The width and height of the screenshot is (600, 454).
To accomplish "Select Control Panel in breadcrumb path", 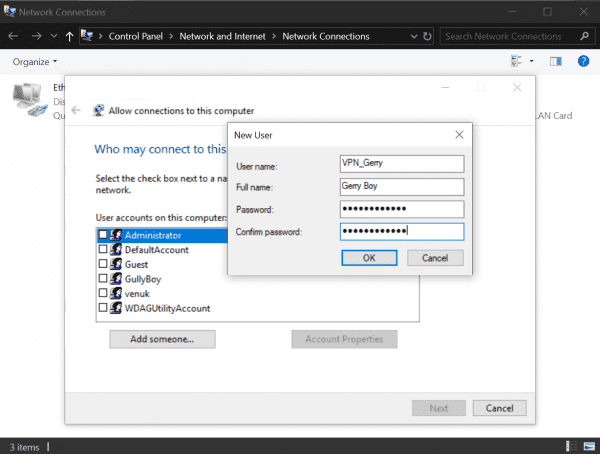I will pos(138,36).
